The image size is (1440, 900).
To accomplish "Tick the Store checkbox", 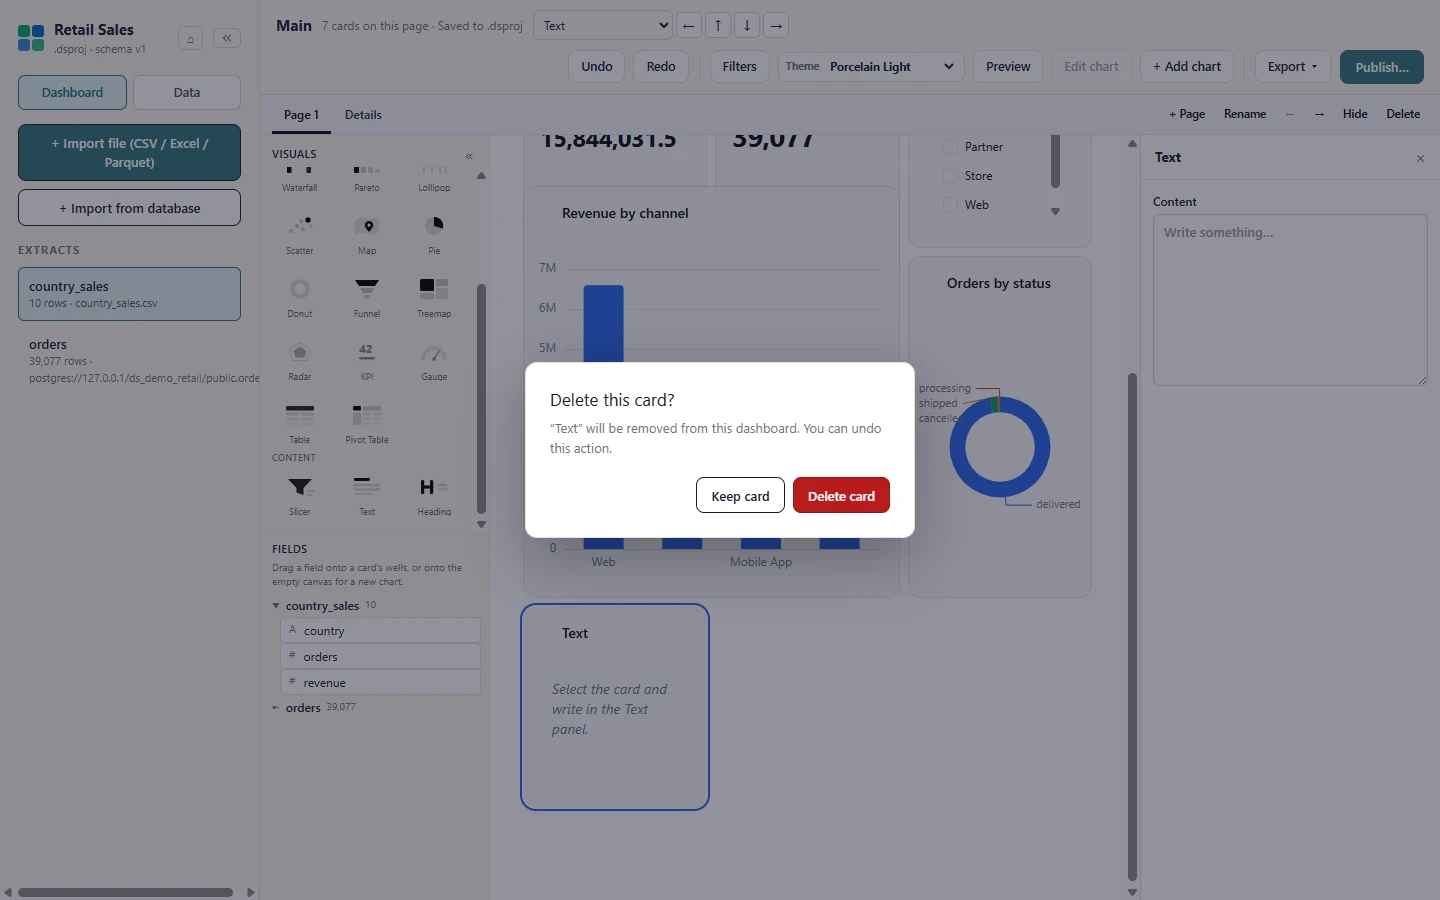I will tap(950, 176).
